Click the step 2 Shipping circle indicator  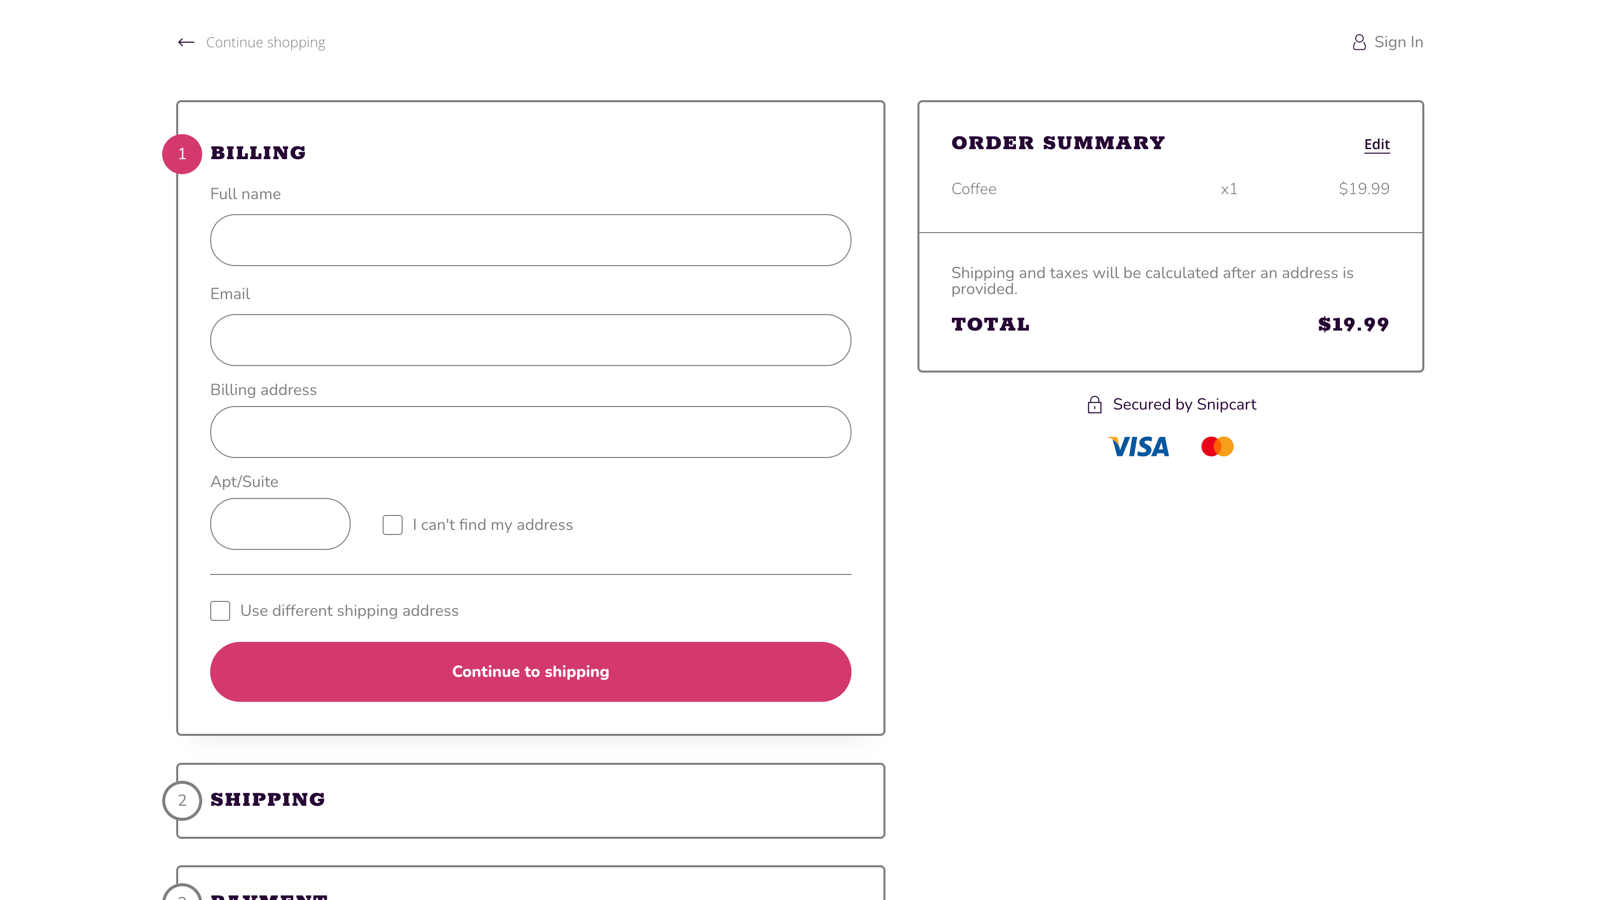182,800
